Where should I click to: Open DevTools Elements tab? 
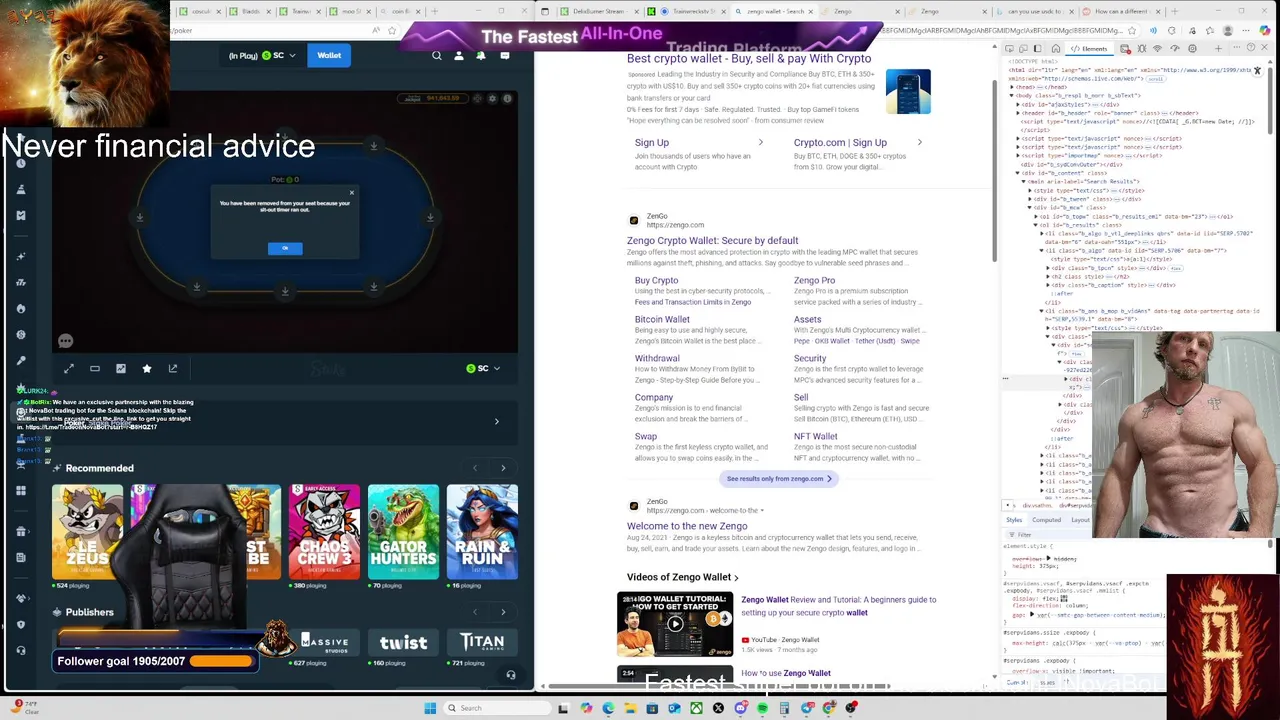[1090, 48]
